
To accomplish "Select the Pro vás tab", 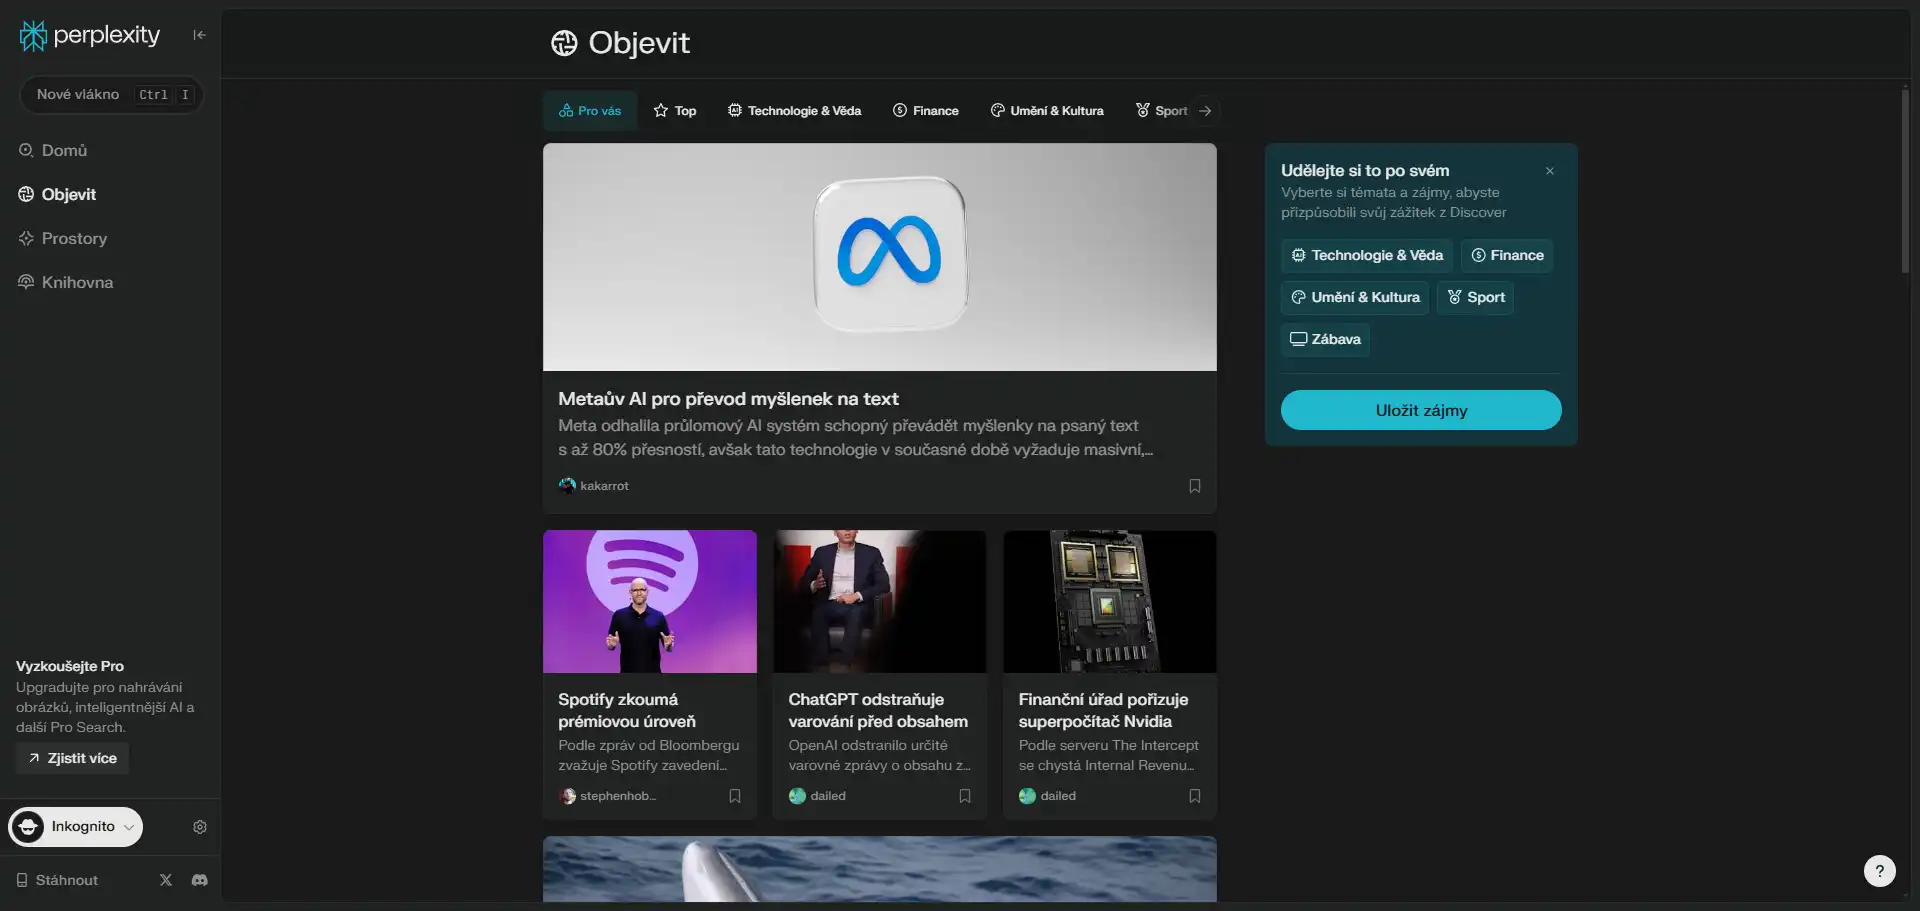I will point(590,111).
